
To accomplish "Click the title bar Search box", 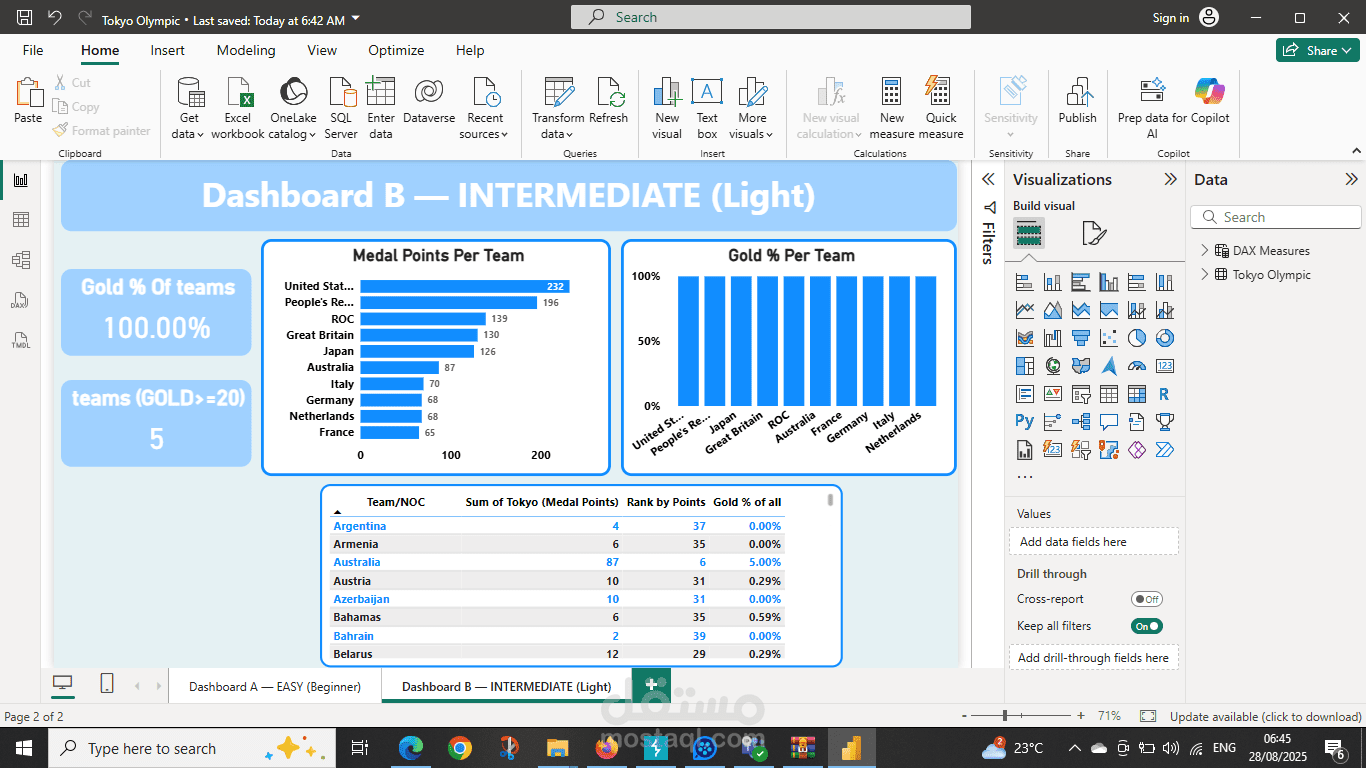I will click(x=771, y=17).
